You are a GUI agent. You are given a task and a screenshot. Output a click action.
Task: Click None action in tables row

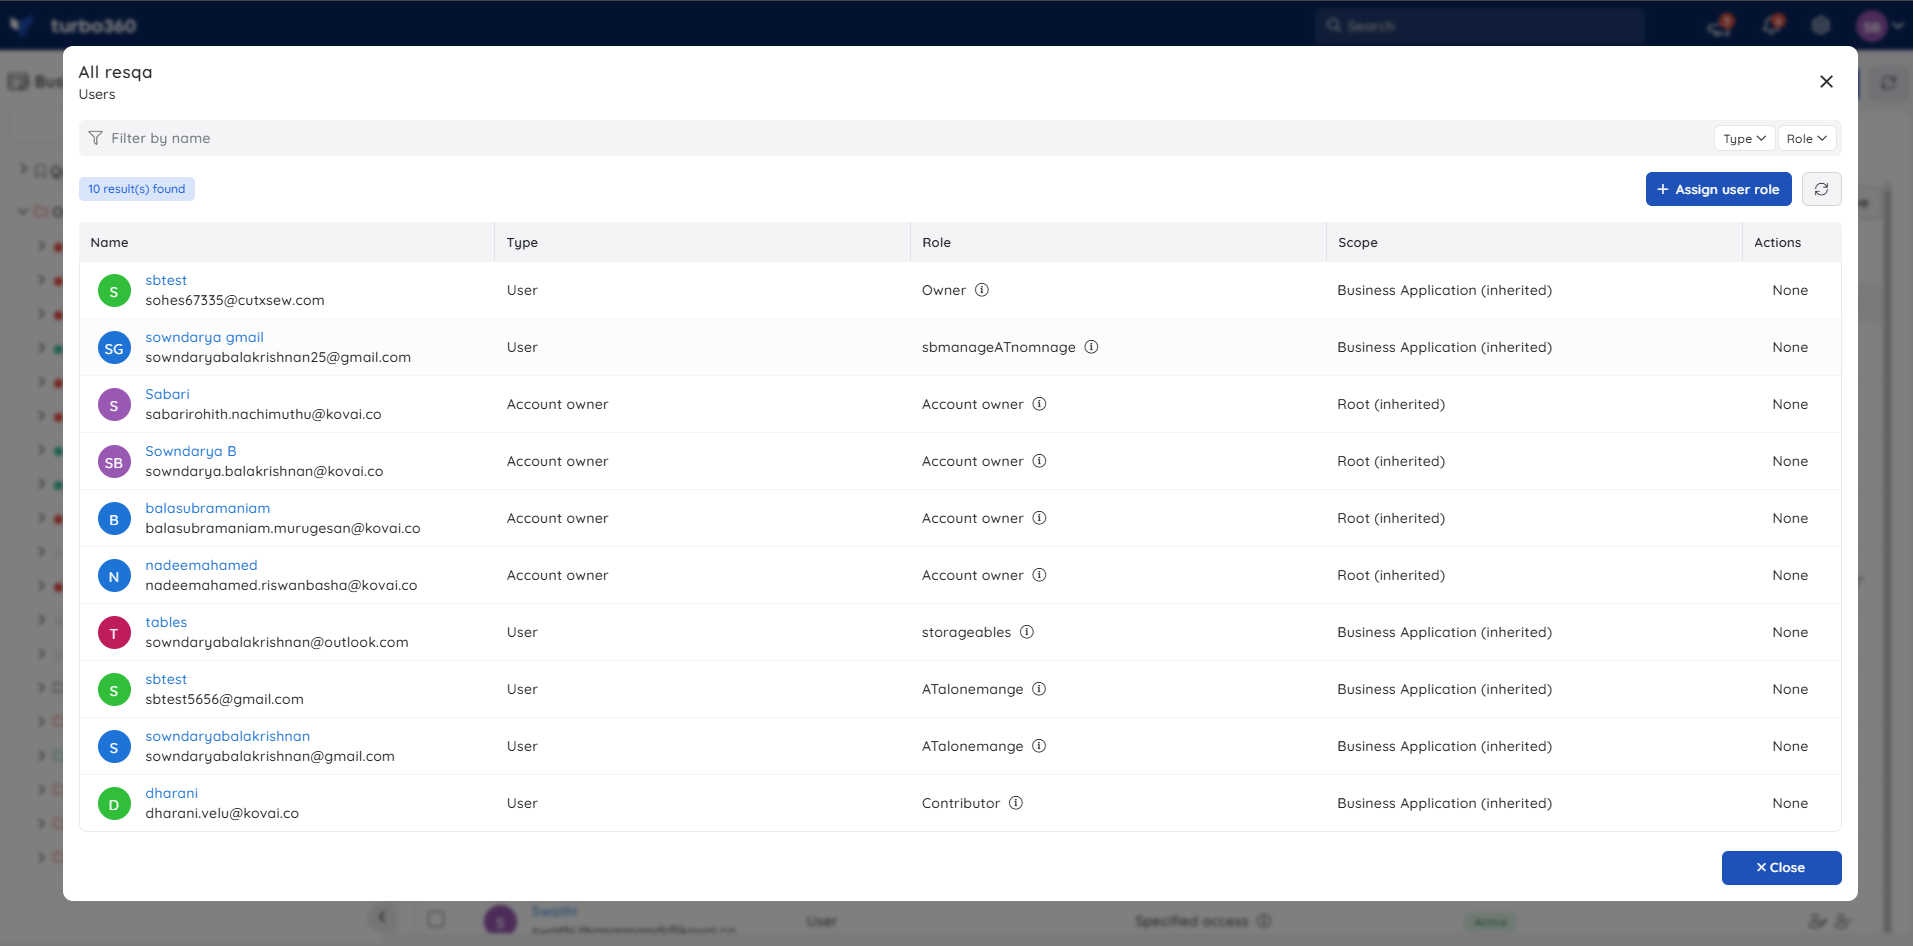tap(1790, 632)
